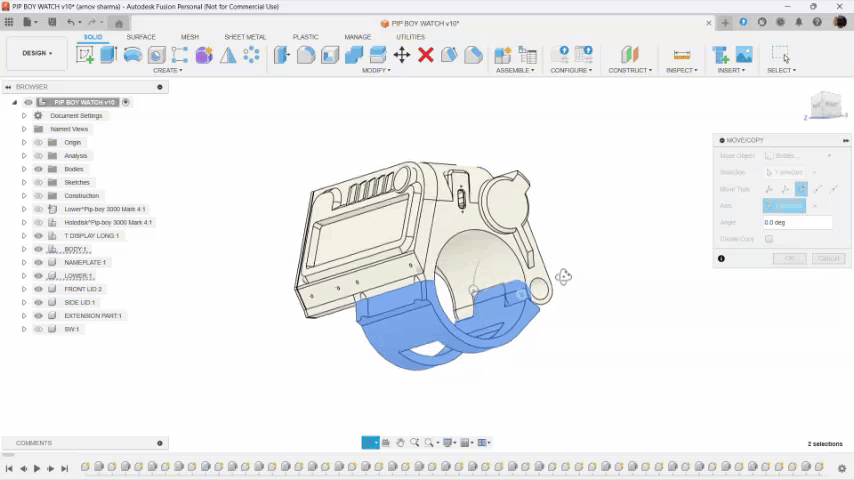Select the Fillet tool
This screenshot has width=854, height=480.
point(306,54)
